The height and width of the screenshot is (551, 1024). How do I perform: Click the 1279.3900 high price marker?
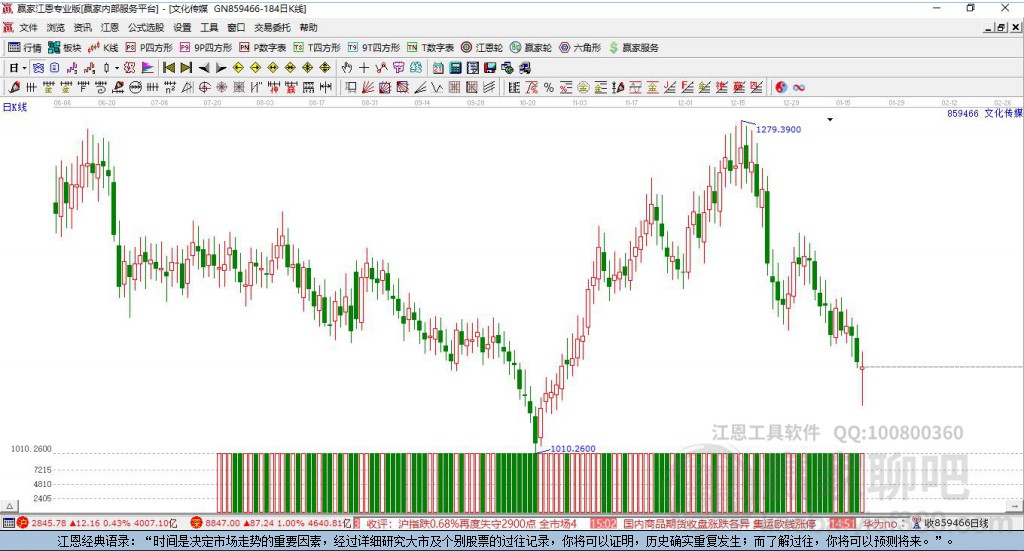tap(778, 129)
